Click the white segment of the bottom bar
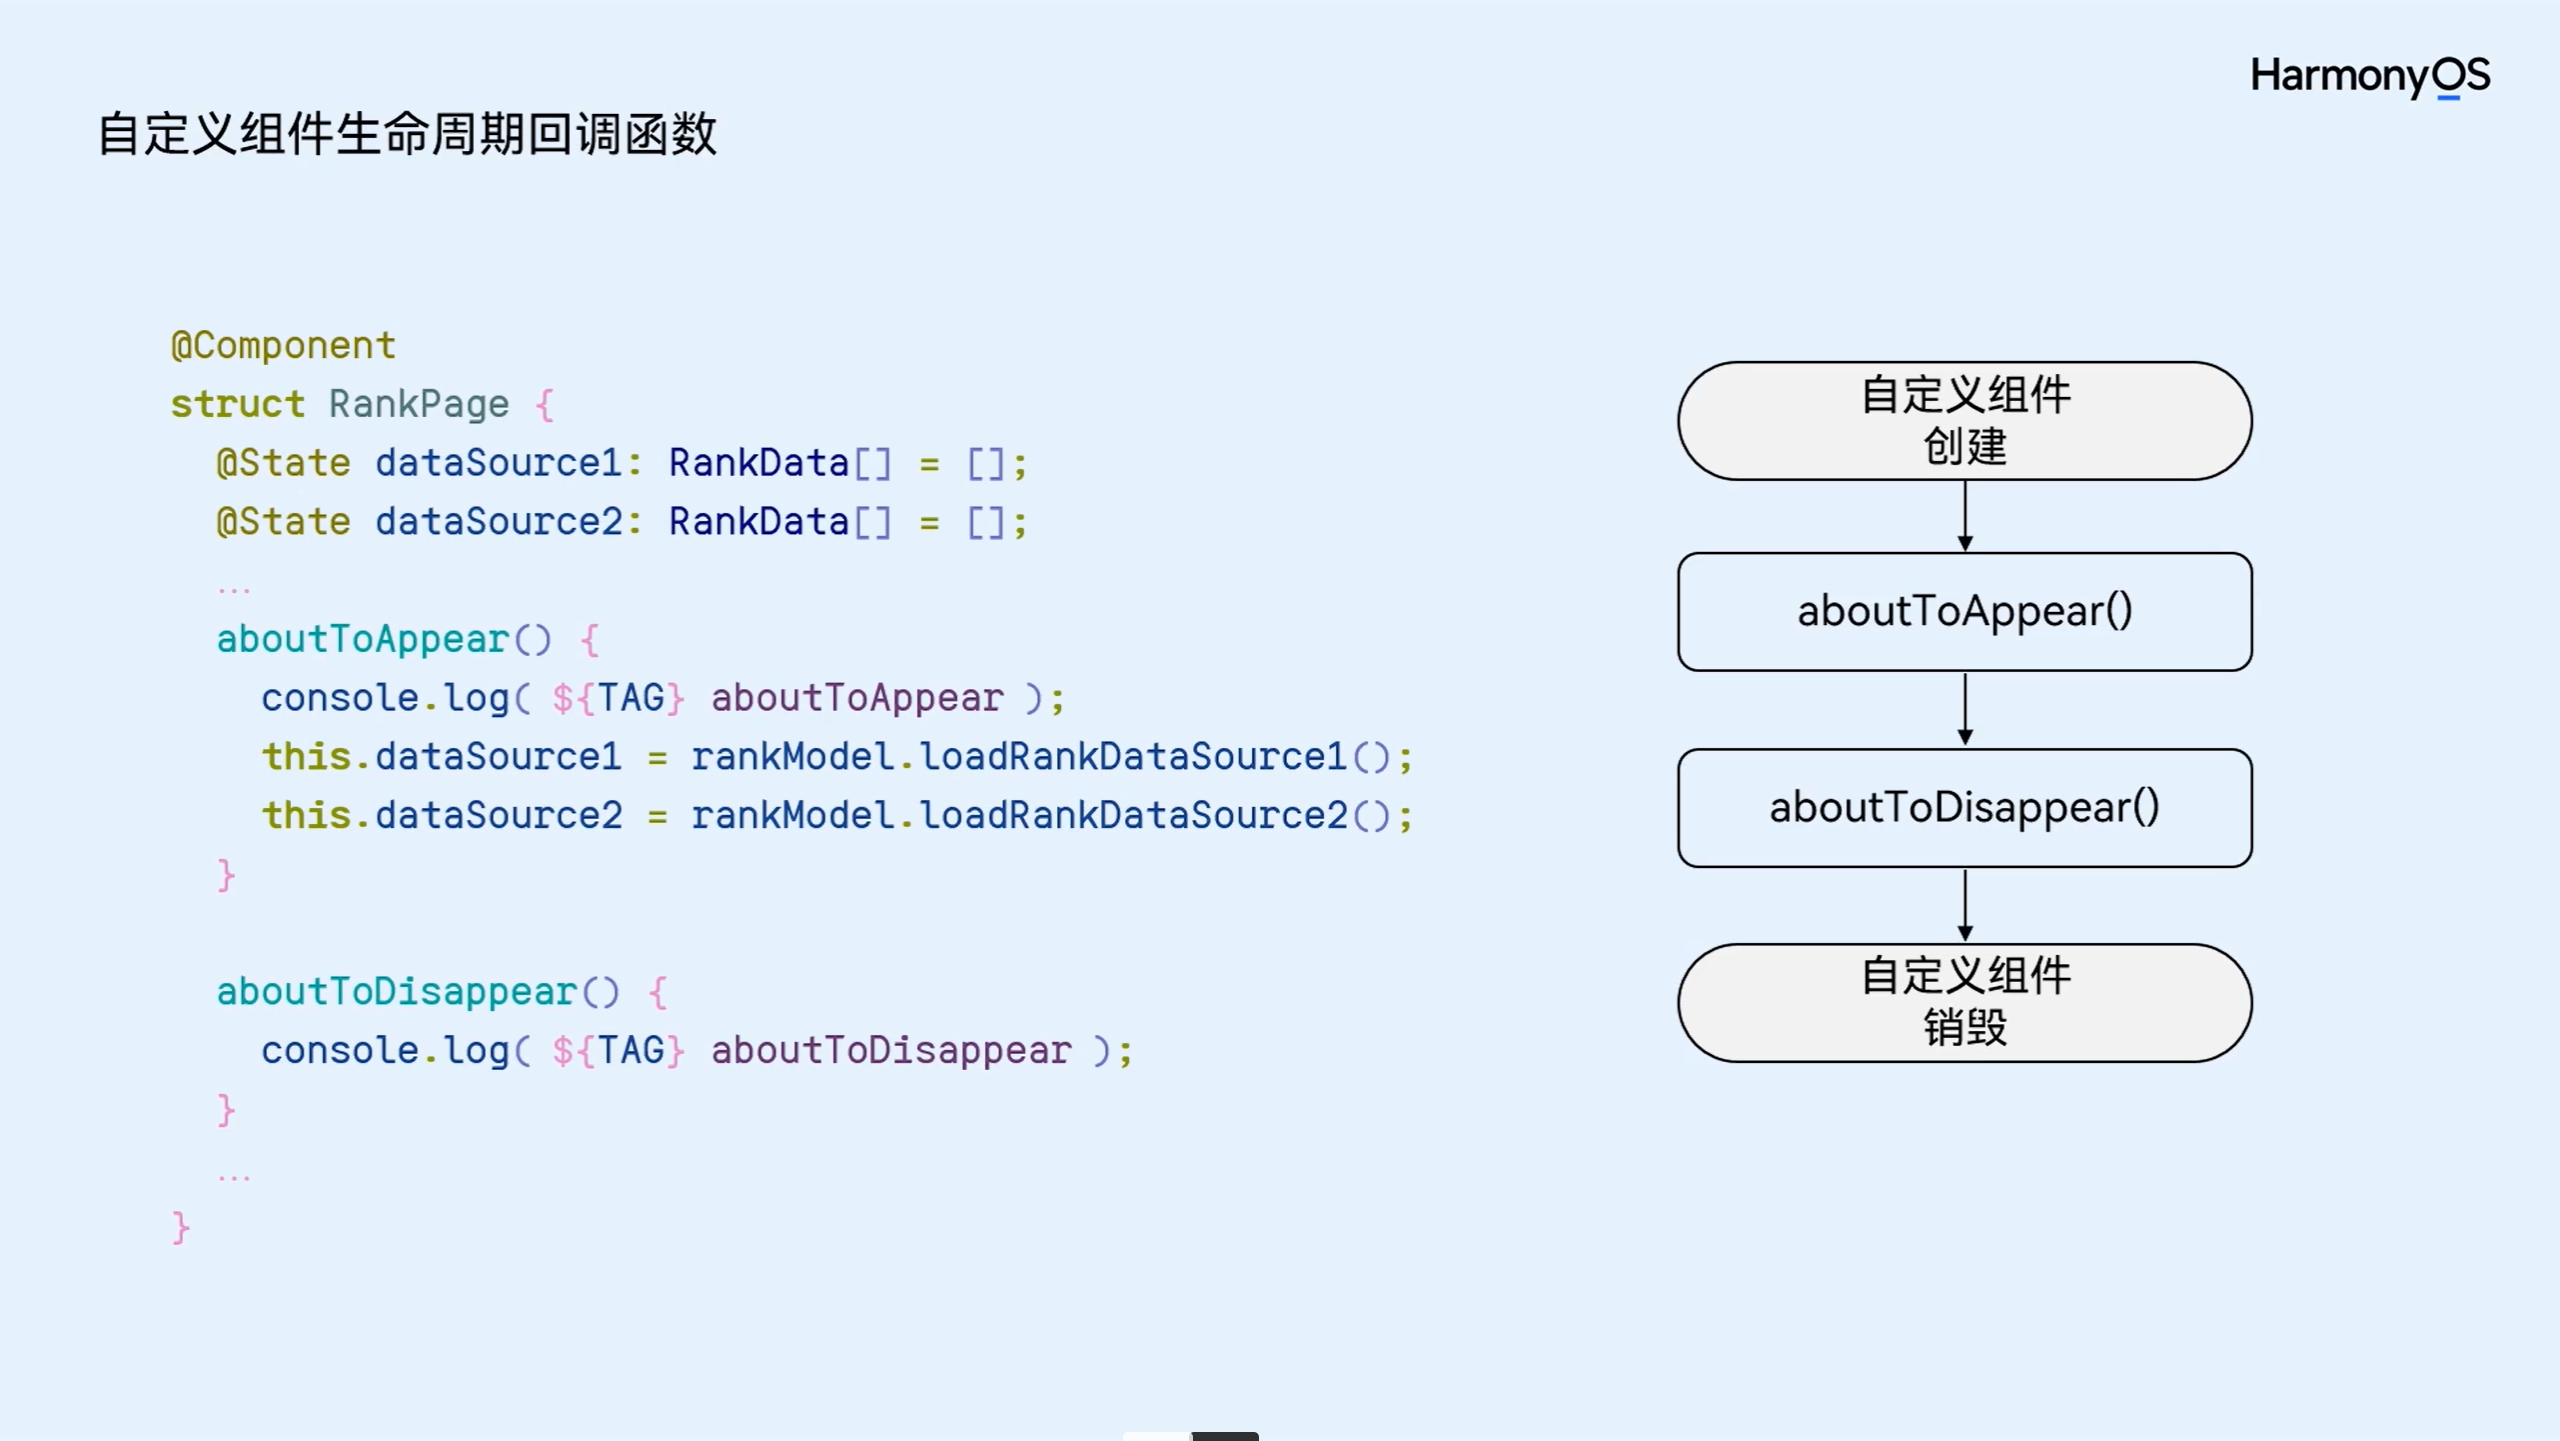 point(1156,1436)
